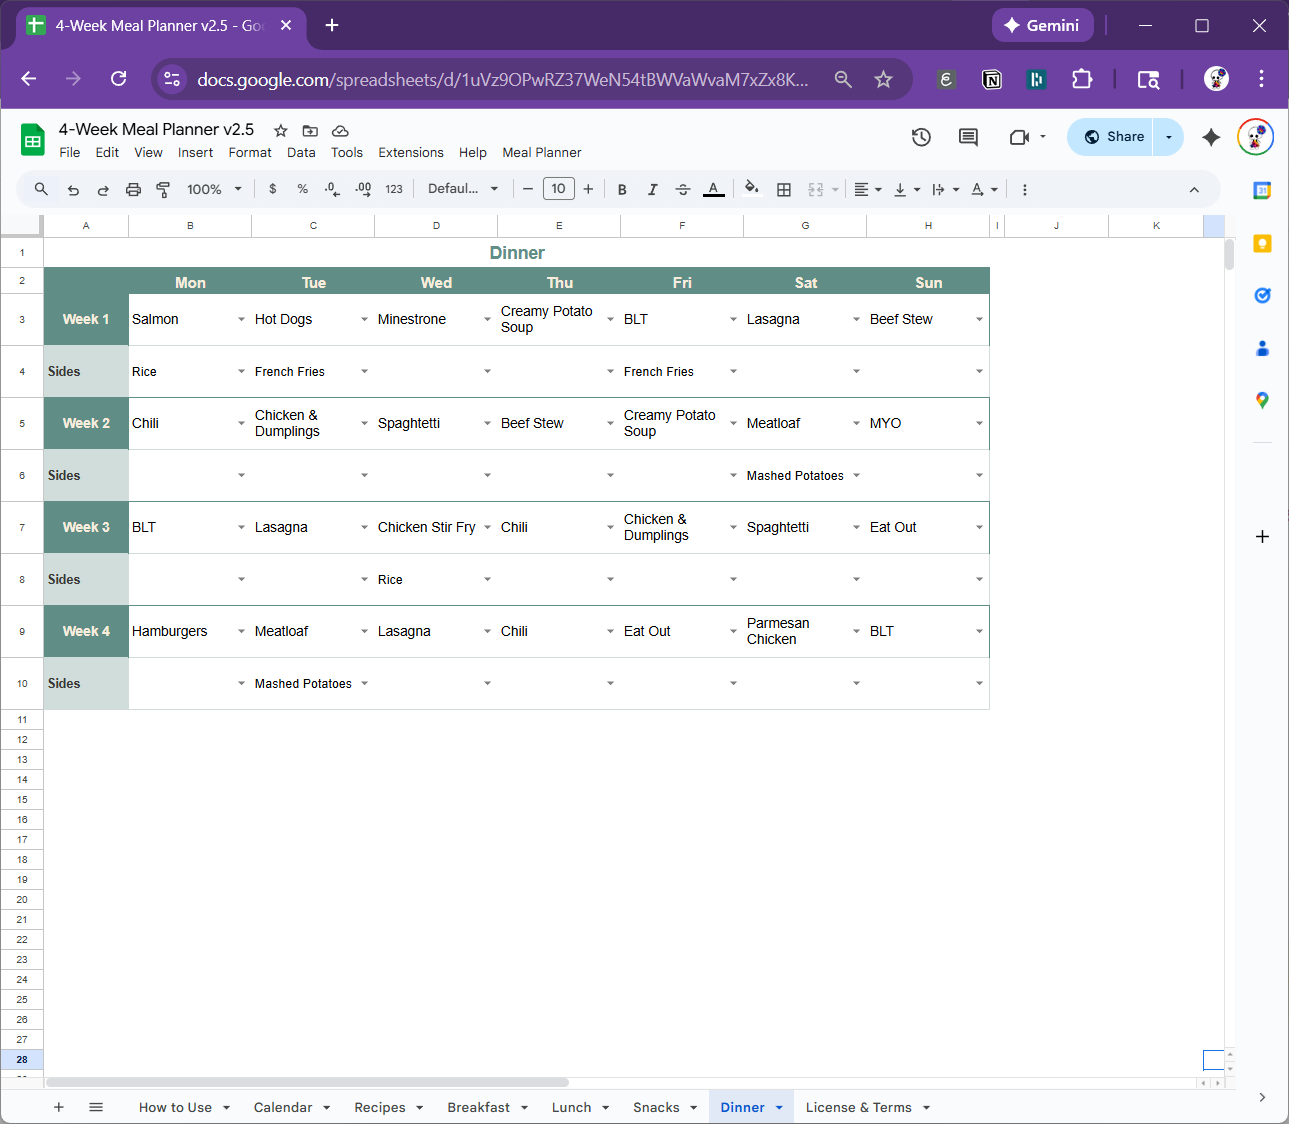
Task: Toggle bold formatting
Action: click(622, 189)
